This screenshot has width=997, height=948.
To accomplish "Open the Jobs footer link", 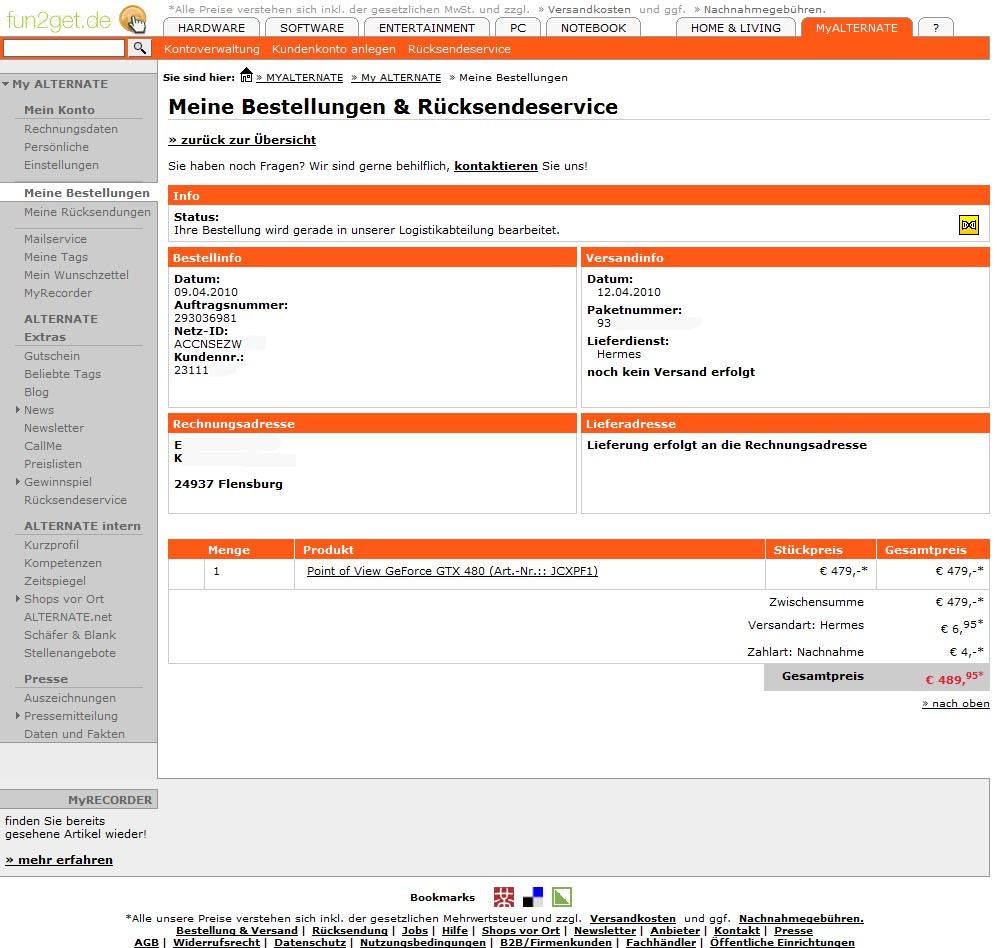I will click(x=415, y=930).
